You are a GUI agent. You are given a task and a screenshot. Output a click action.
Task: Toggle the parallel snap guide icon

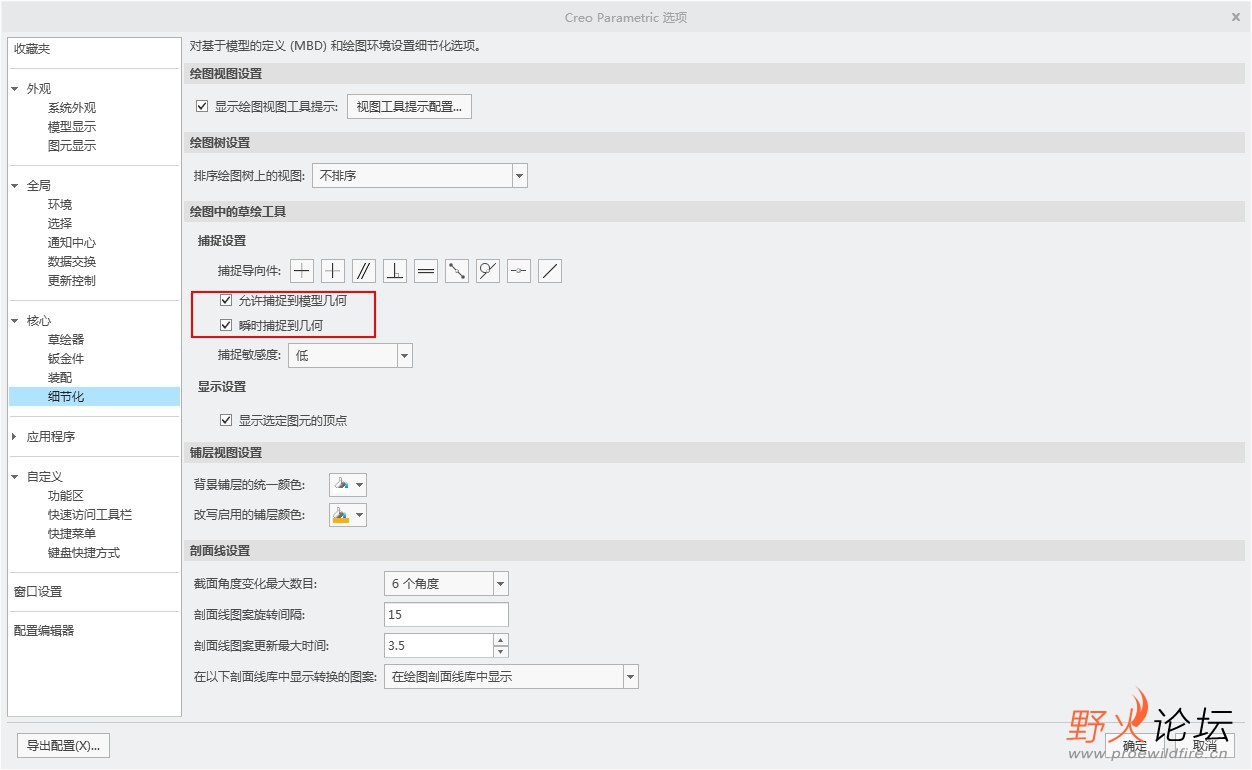point(364,270)
